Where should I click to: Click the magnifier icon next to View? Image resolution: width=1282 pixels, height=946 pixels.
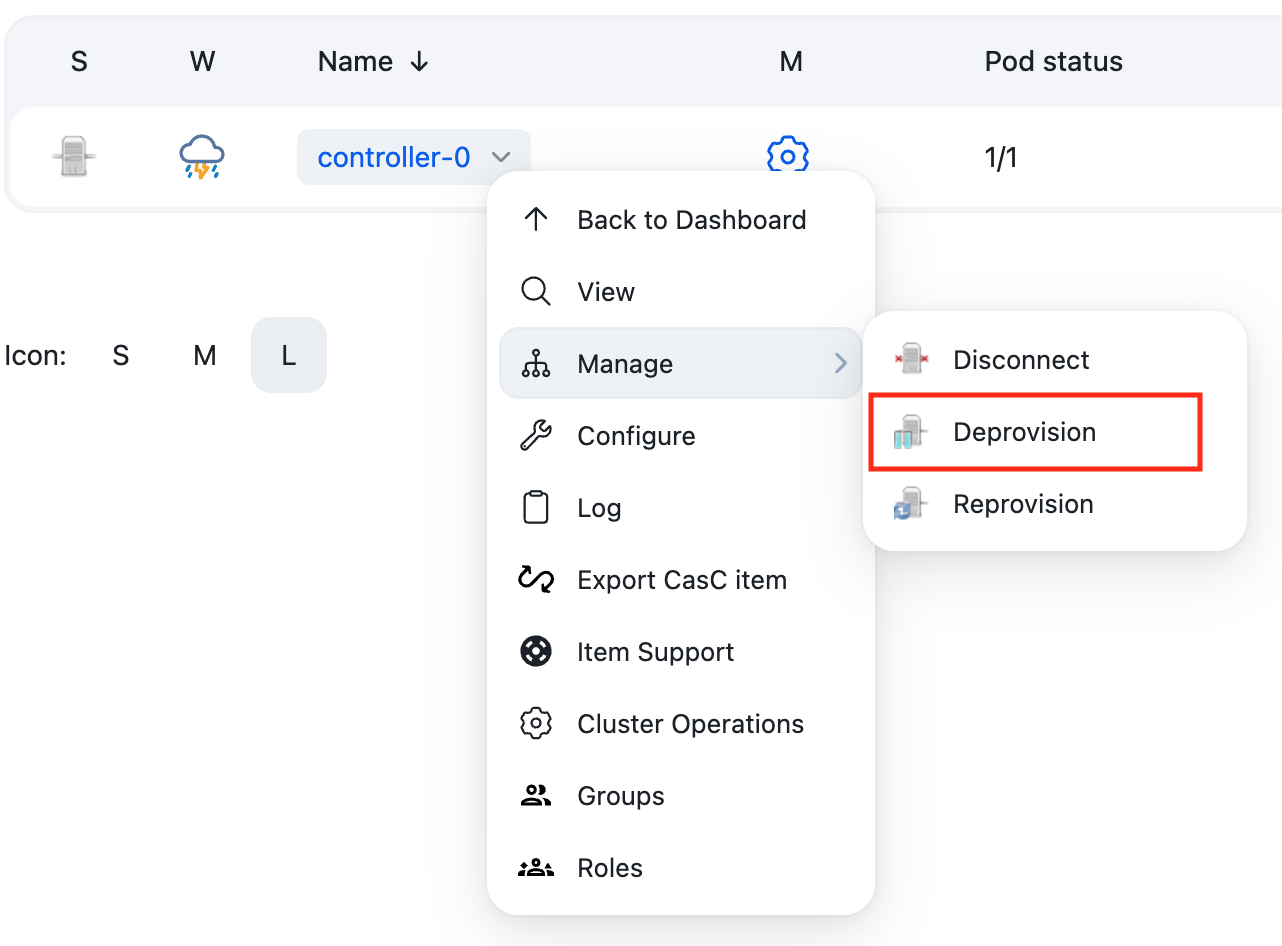(536, 292)
